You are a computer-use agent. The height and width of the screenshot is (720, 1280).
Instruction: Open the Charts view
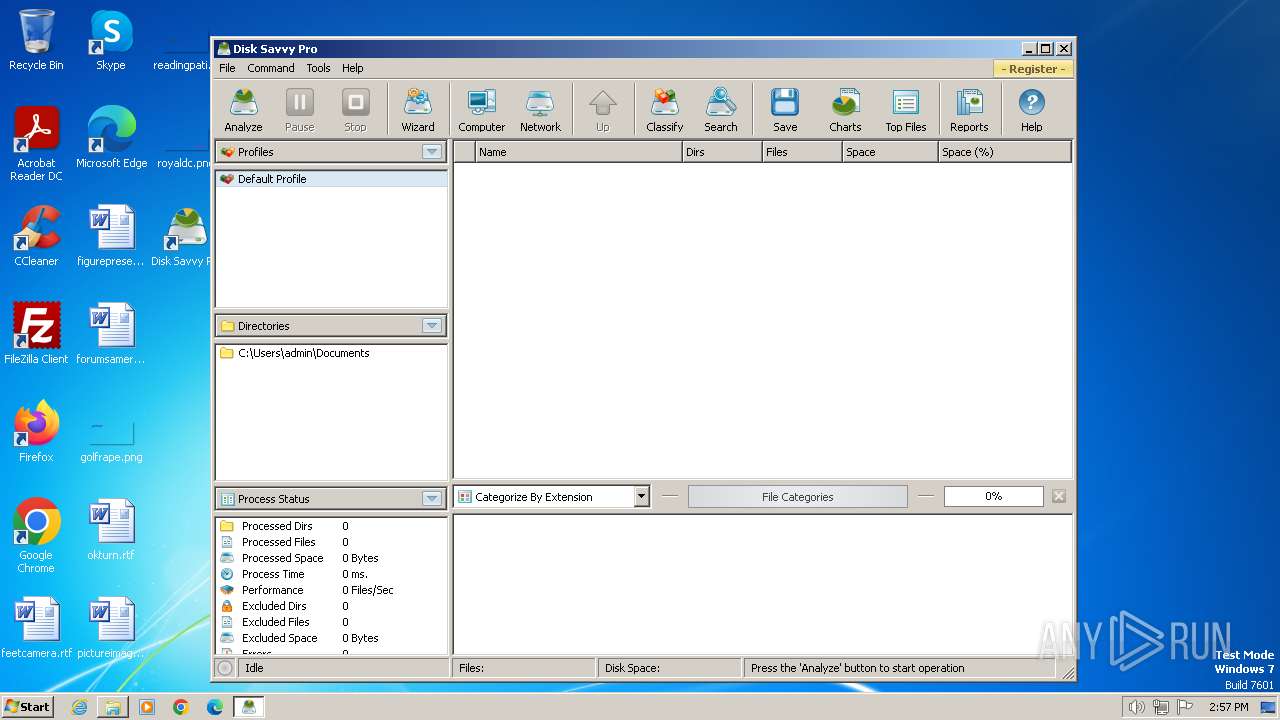click(845, 110)
